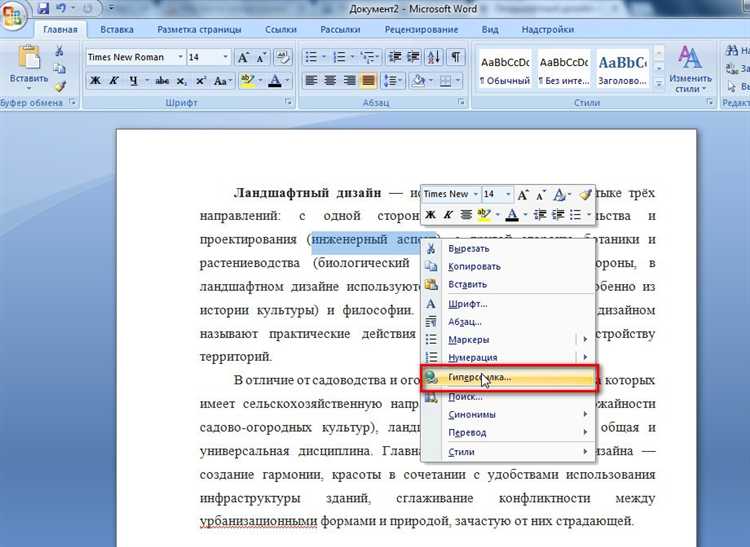The image size is (750, 547).
Task: Open shading fill bucket in ribbon
Action: [421, 80]
